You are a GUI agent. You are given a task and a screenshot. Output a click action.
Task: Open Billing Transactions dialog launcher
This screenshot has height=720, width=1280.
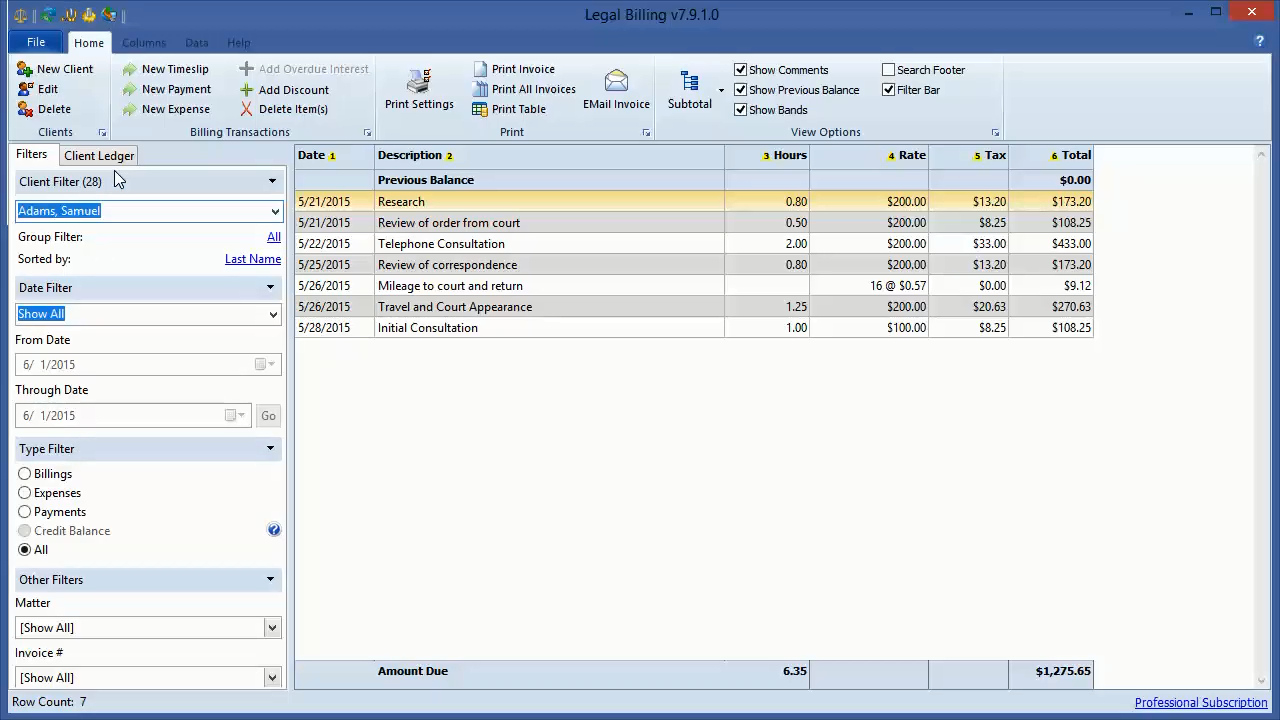(367, 133)
